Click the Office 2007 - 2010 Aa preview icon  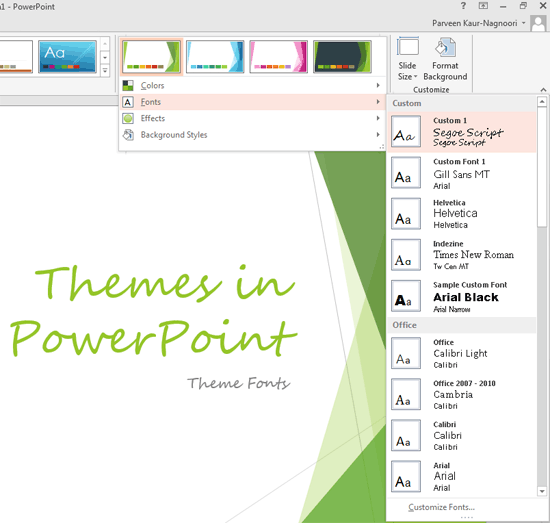point(406,394)
